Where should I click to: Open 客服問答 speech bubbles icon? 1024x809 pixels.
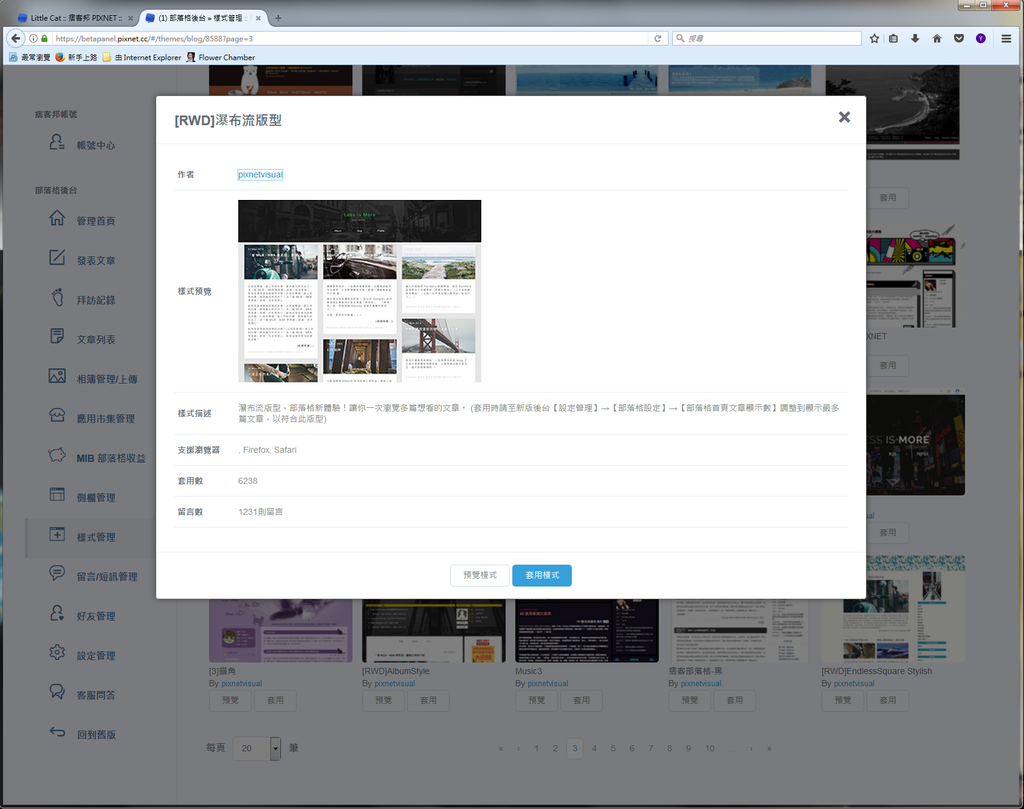pyautogui.click(x=57, y=692)
